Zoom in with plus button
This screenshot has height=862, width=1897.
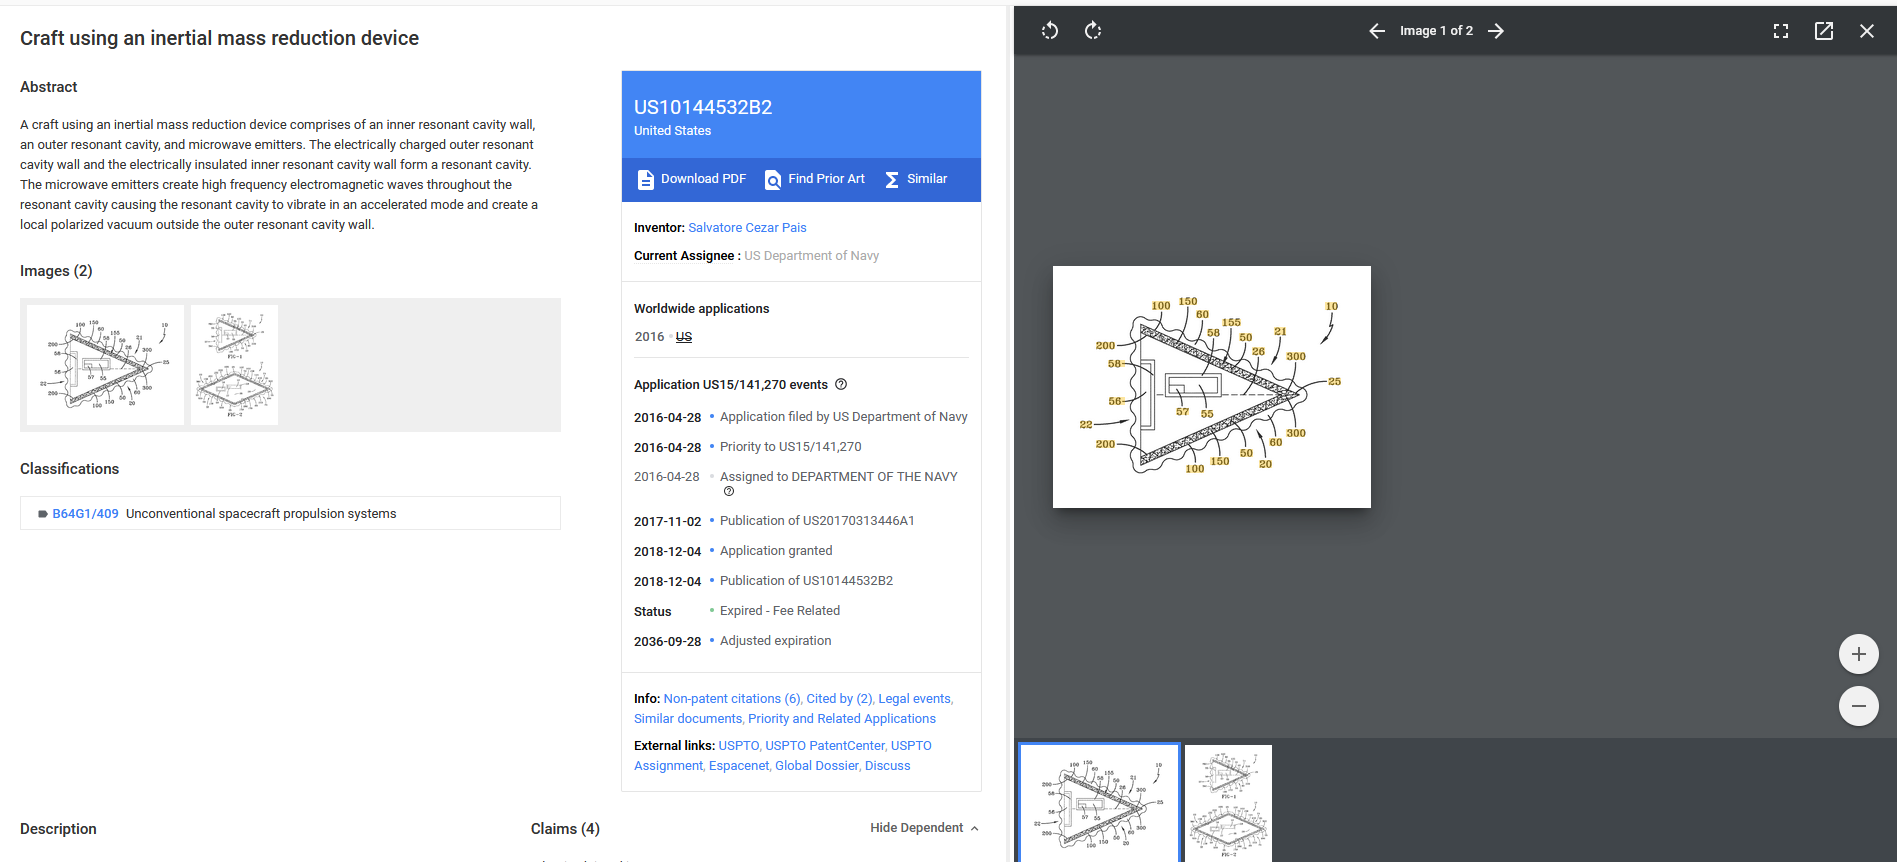1859,654
